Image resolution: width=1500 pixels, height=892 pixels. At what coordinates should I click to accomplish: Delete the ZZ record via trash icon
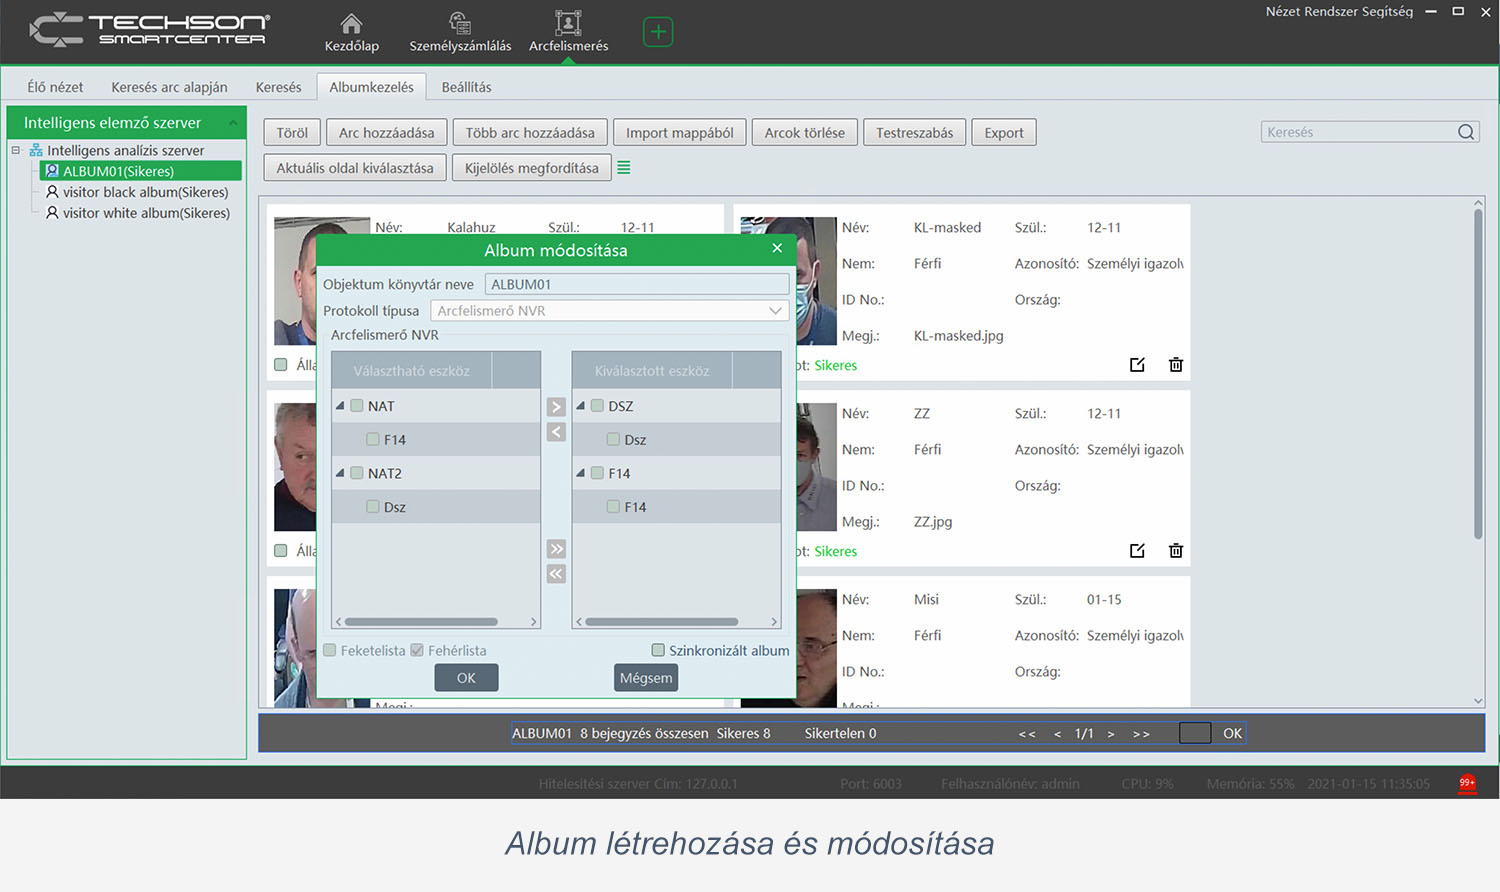tap(1175, 550)
